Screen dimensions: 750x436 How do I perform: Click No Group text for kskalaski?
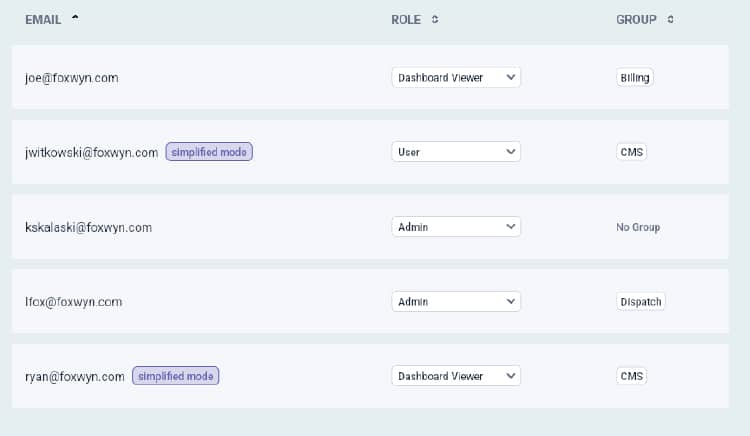pyautogui.click(x=638, y=227)
